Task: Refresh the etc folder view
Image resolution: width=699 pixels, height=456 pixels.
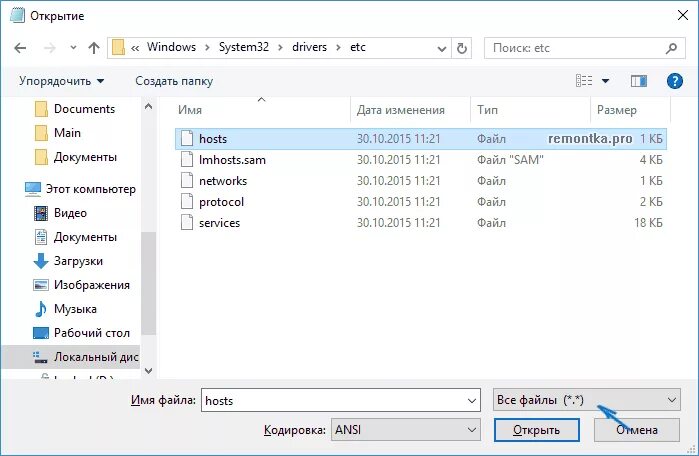Action: pos(462,48)
